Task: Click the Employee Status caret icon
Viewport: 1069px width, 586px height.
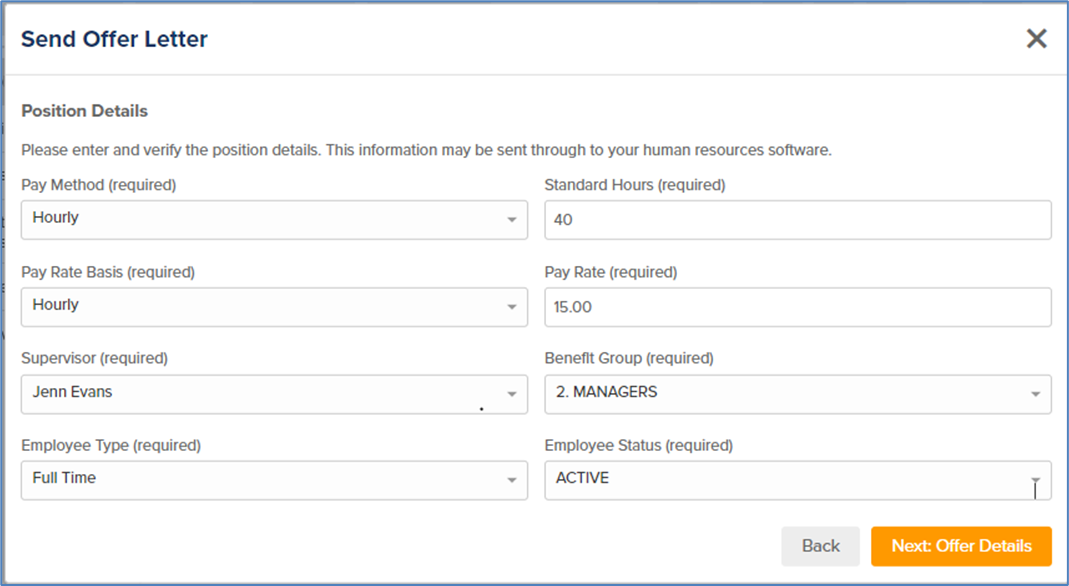Action: click(x=1036, y=480)
